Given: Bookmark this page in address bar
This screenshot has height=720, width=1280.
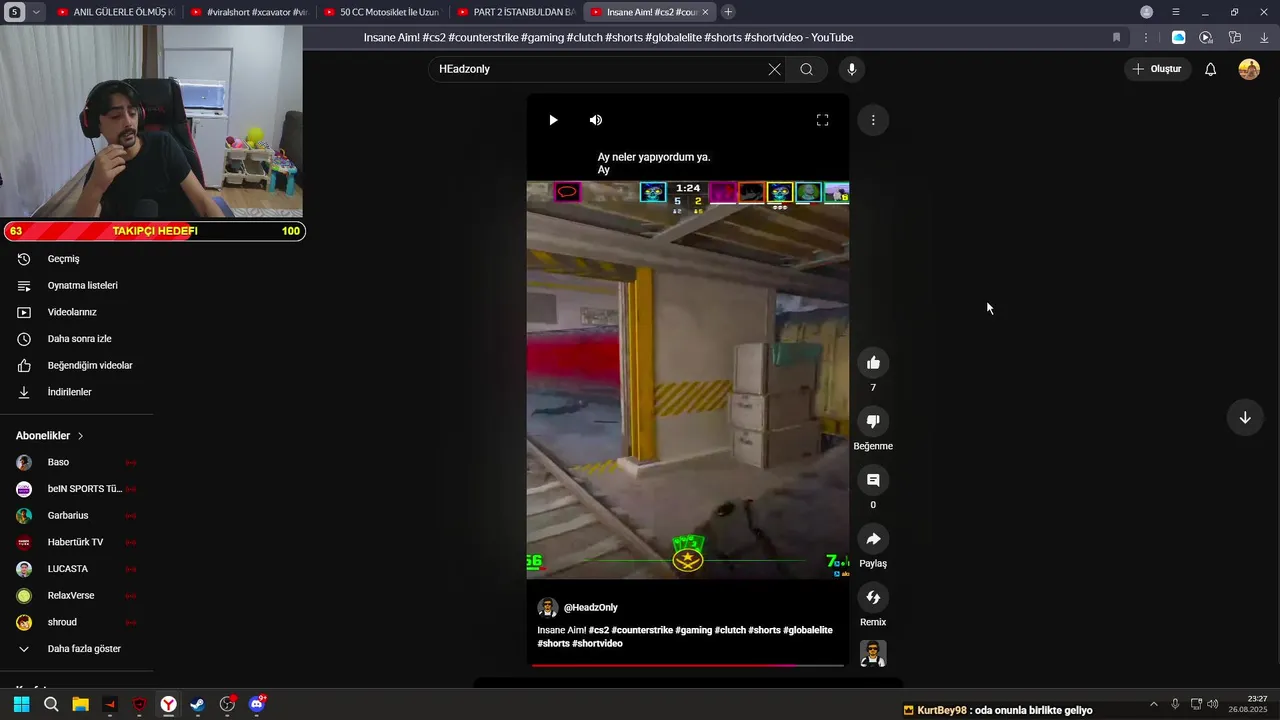Looking at the screenshot, I should pos(1116,38).
